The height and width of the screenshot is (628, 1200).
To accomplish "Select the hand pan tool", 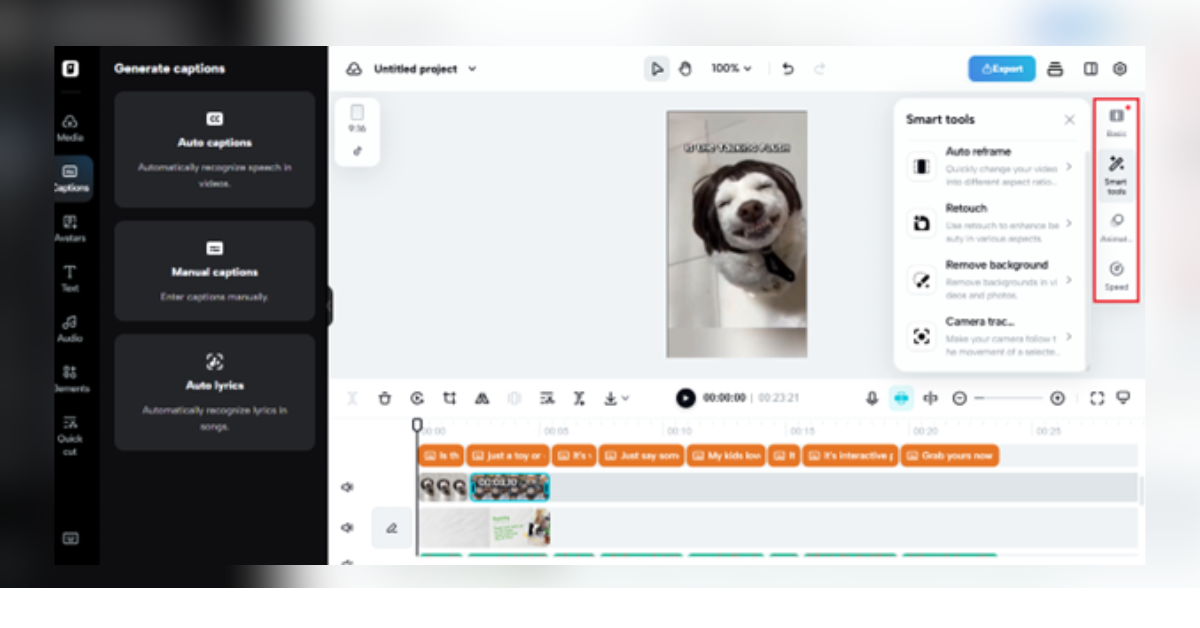I will 685,69.
